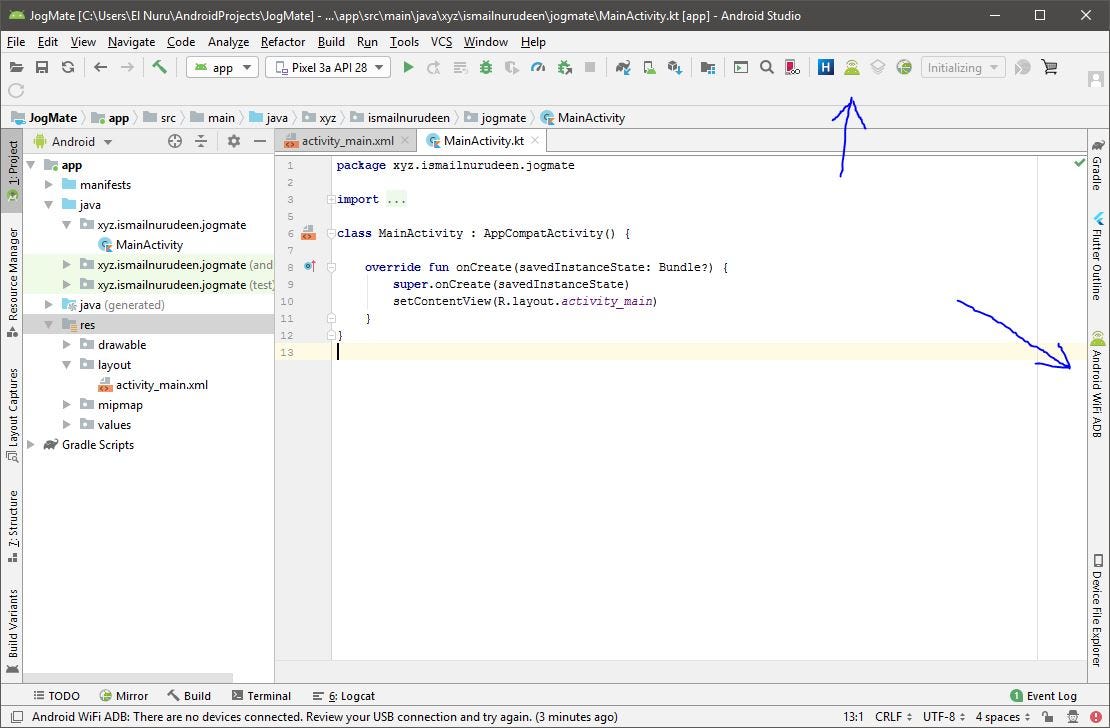Open the Event Log

tap(1043, 695)
